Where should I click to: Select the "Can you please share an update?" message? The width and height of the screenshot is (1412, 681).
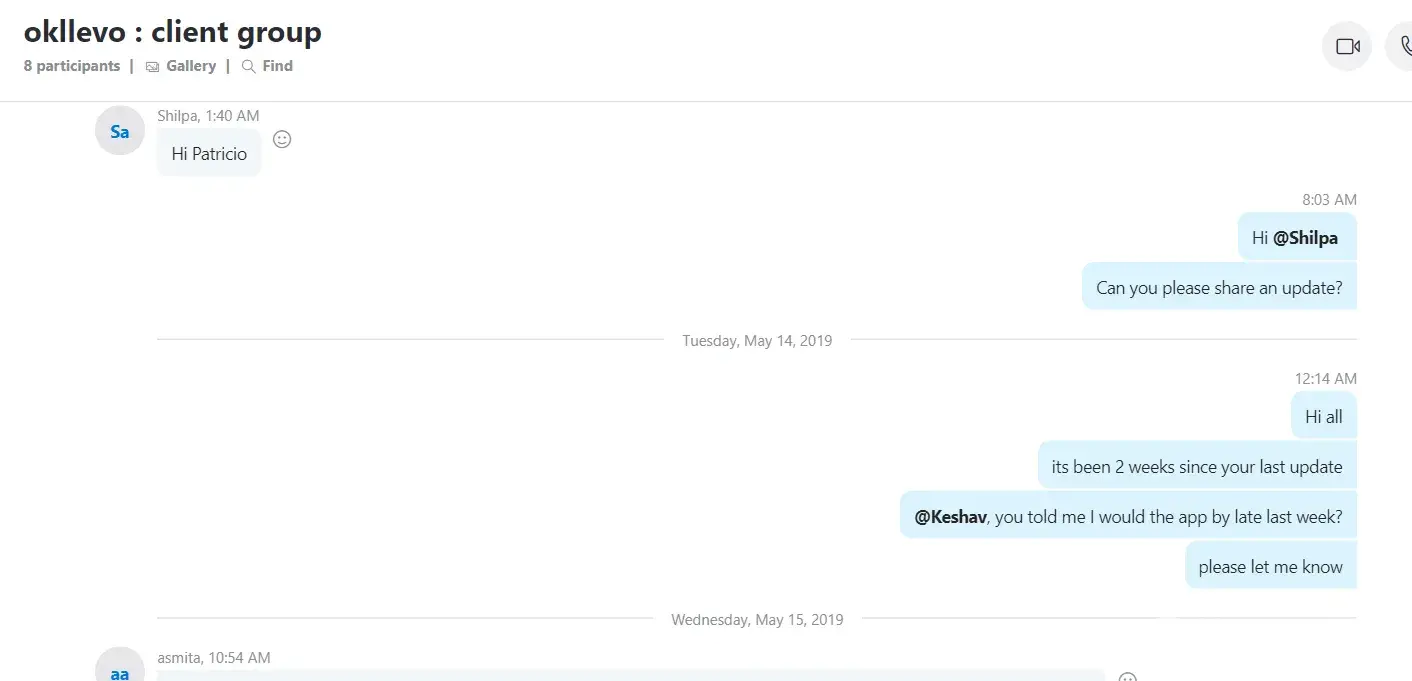pos(1219,288)
